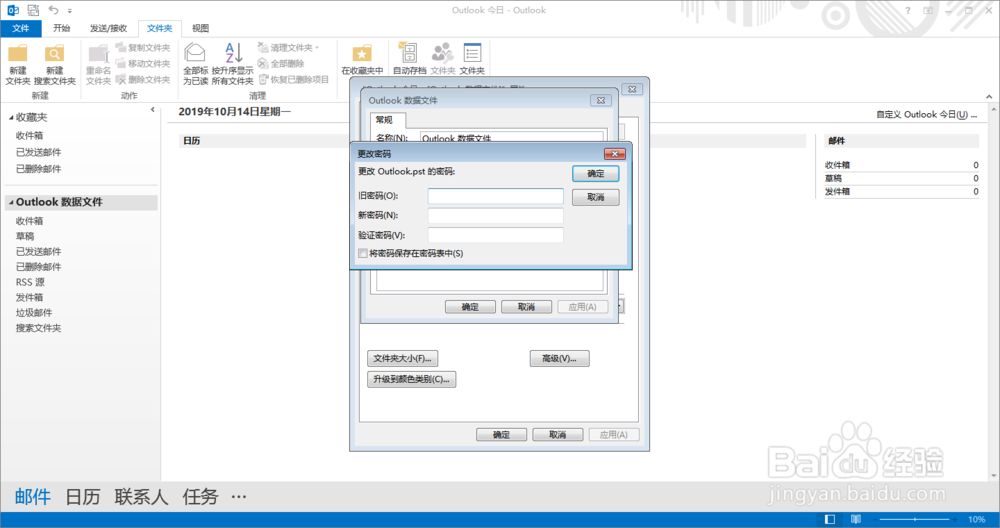Screen dimensions: 1000x528
Task: Select 已删除邮件 under Favorites
Action: (38, 168)
